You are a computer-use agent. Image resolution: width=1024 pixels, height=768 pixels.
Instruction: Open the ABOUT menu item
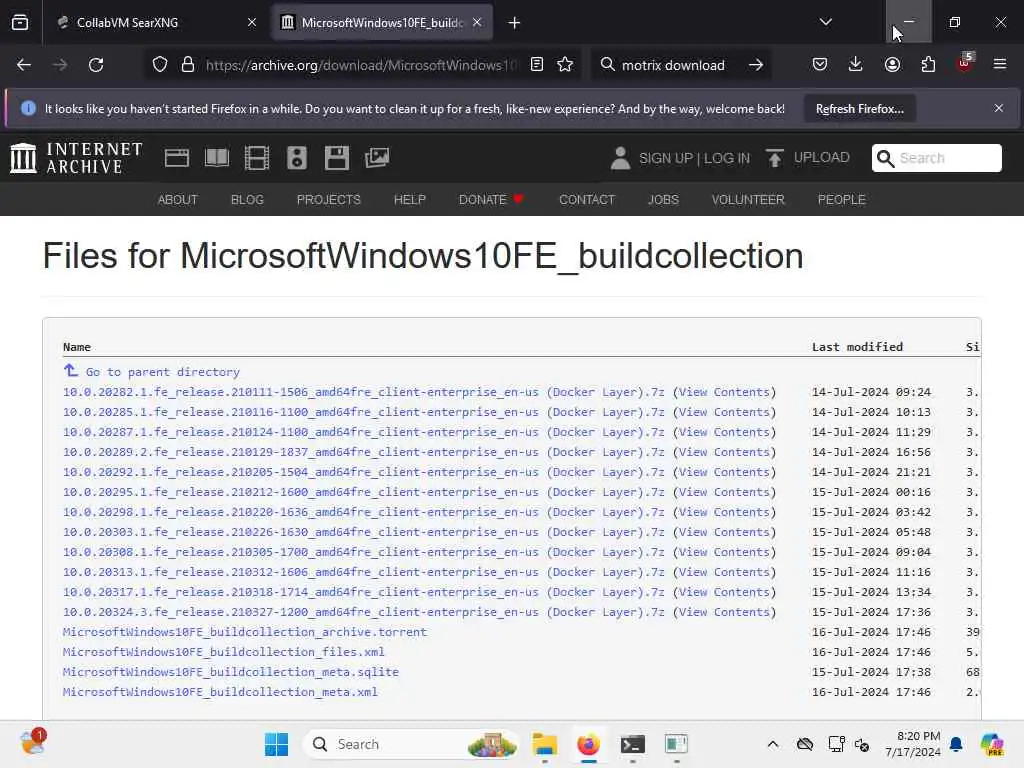tap(178, 200)
